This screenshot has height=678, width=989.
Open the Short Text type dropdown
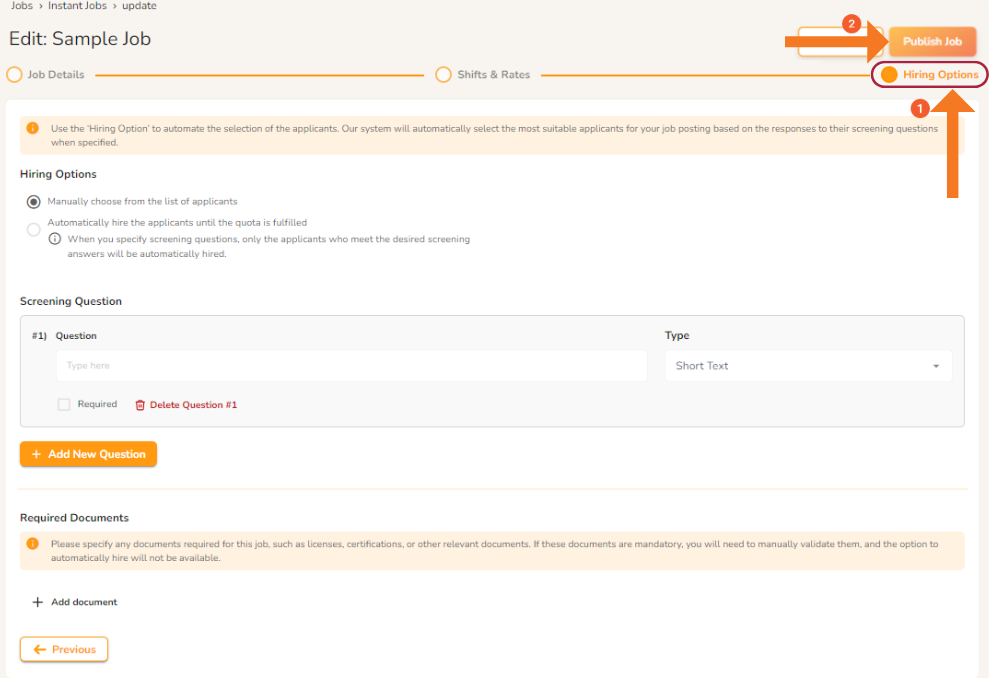pos(808,366)
